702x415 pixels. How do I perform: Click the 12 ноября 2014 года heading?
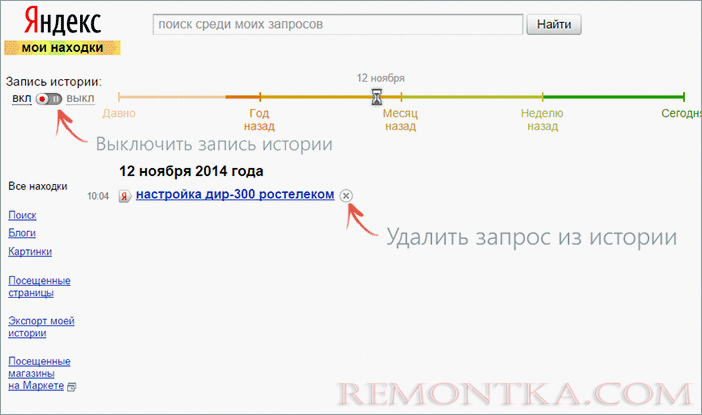click(x=191, y=171)
